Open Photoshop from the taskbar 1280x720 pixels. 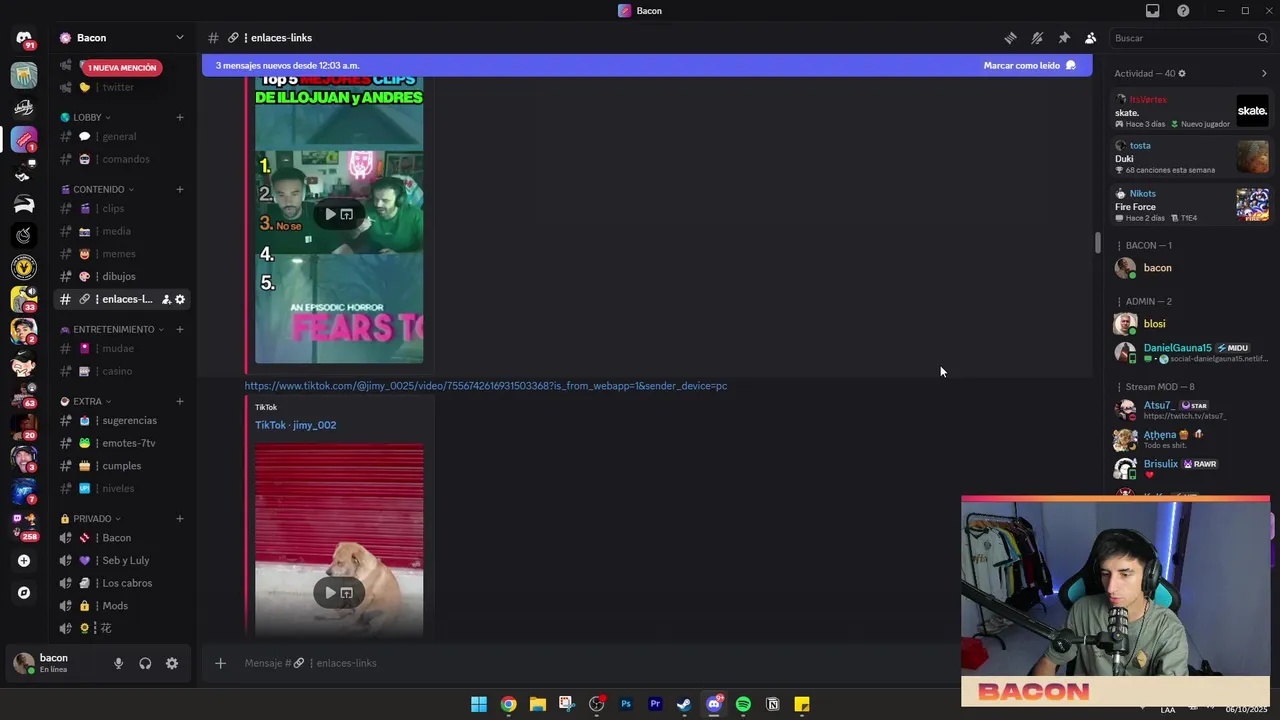[x=626, y=704]
